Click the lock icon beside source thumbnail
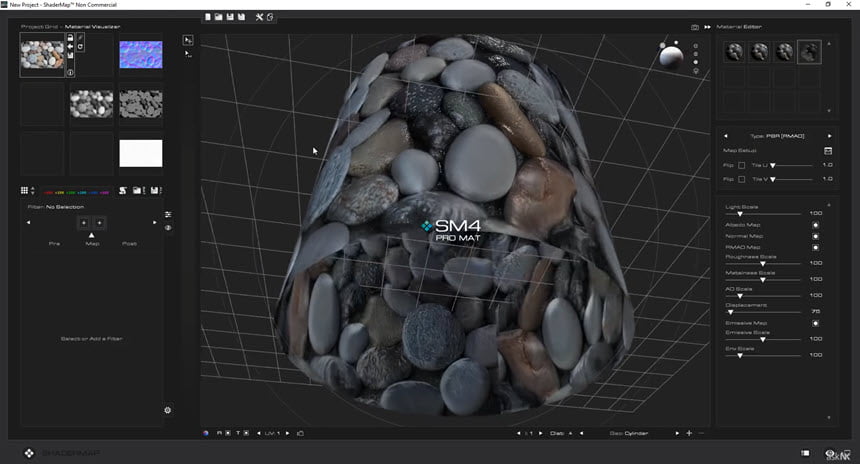Screen dimensions: 860x464 point(70,37)
